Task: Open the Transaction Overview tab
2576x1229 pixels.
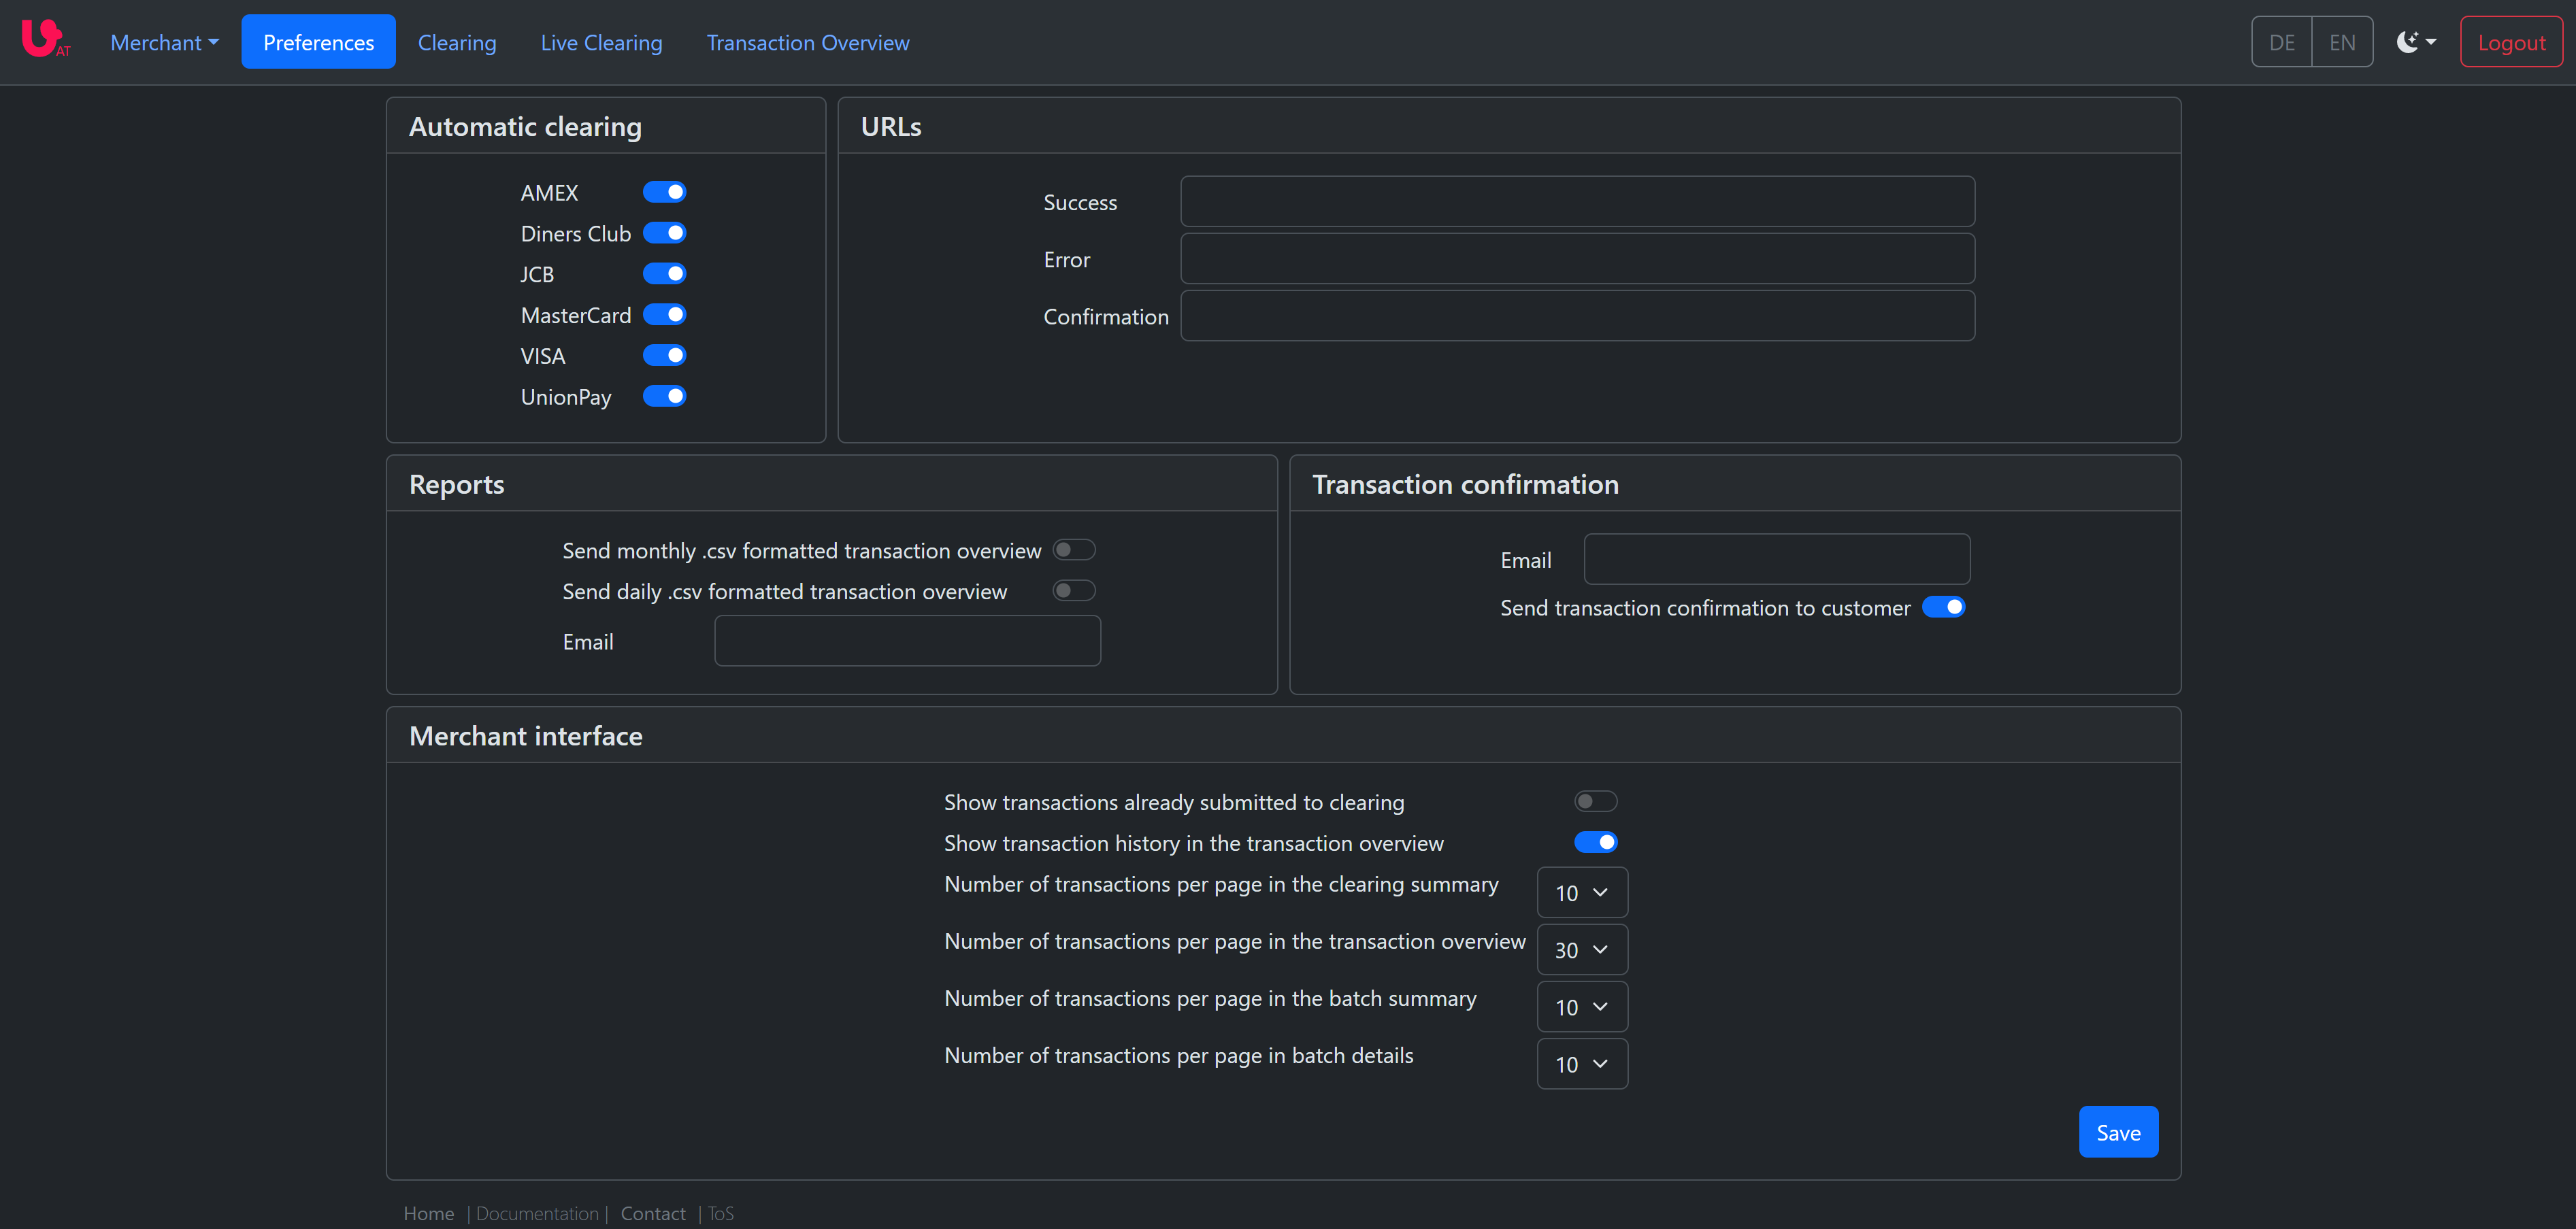Action: (807, 42)
